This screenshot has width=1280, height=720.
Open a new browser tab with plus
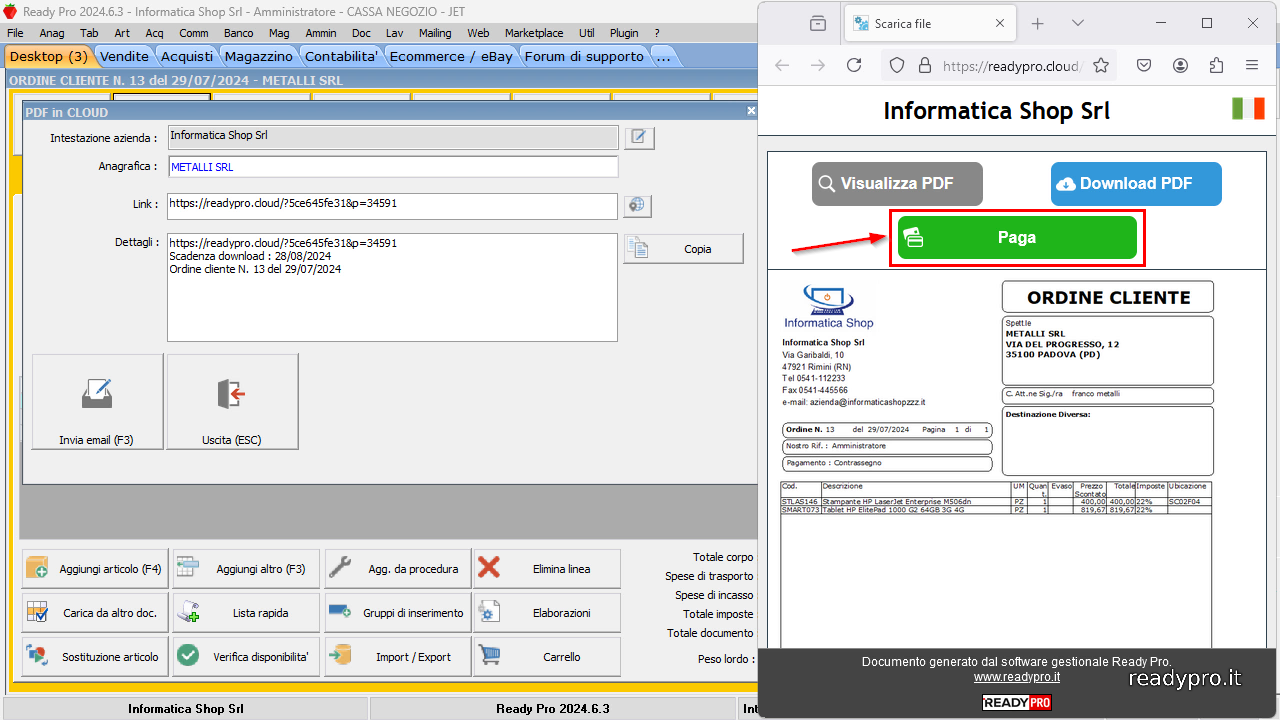point(1038,23)
